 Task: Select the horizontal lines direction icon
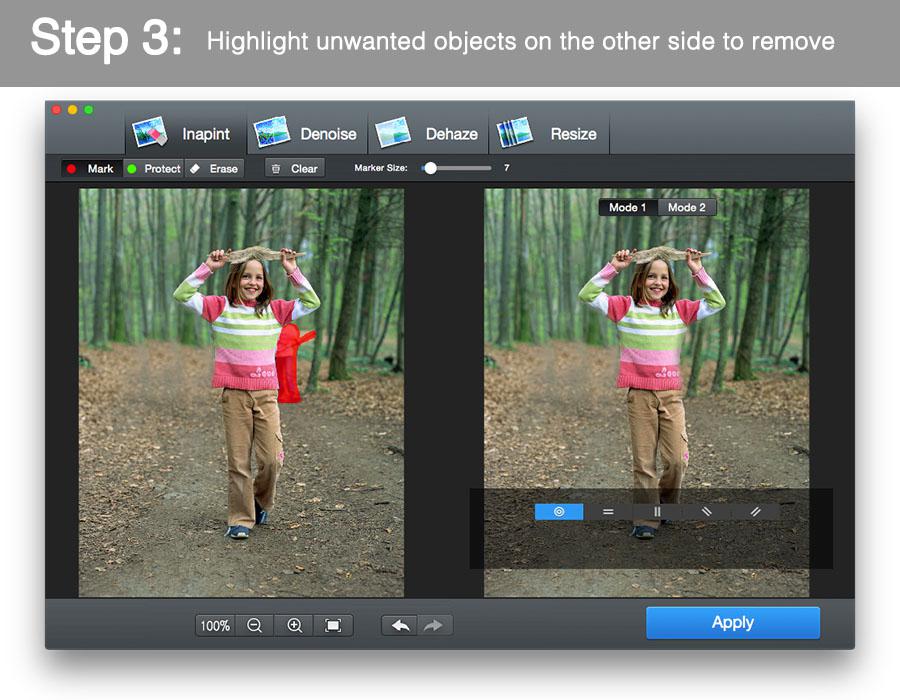click(x=608, y=511)
